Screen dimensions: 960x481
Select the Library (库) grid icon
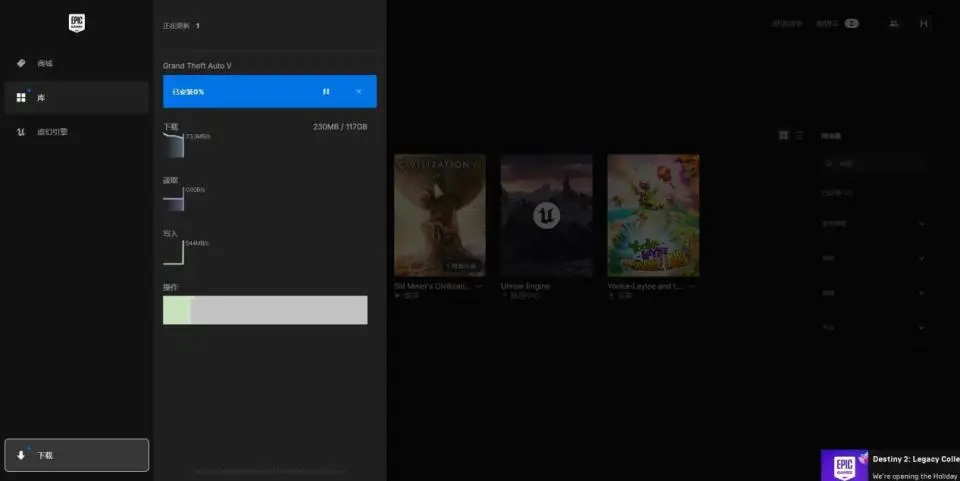[21, 97]
